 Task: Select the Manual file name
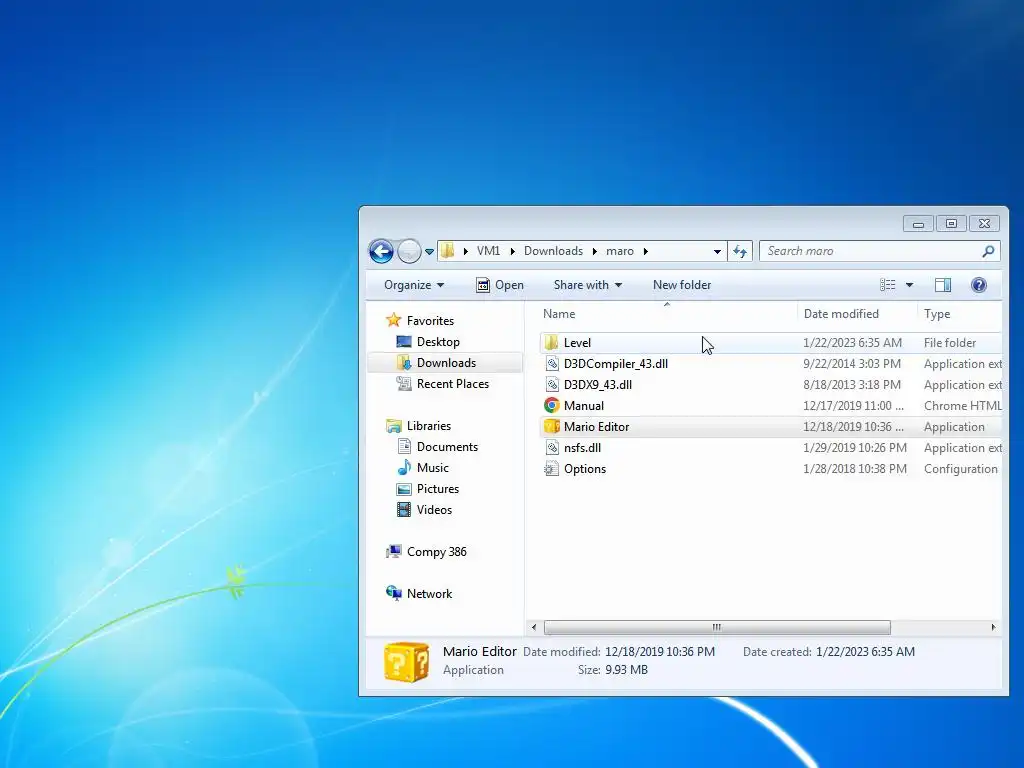point(584,406)
